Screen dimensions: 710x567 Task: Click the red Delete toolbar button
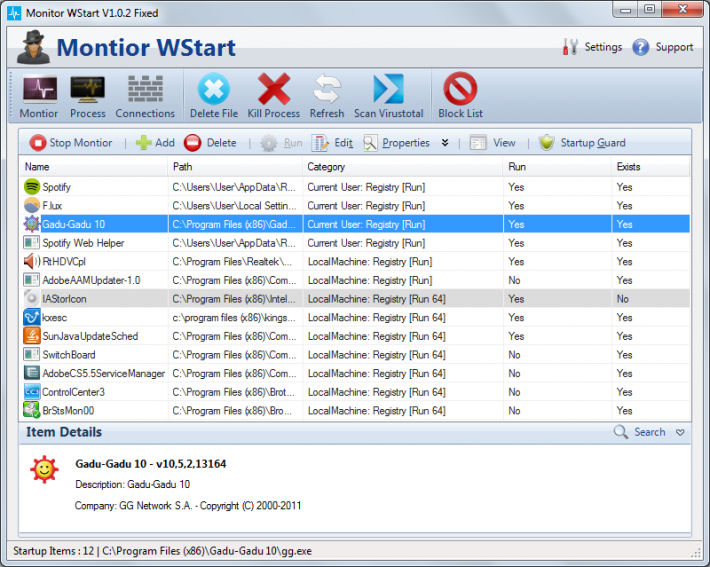210,143
